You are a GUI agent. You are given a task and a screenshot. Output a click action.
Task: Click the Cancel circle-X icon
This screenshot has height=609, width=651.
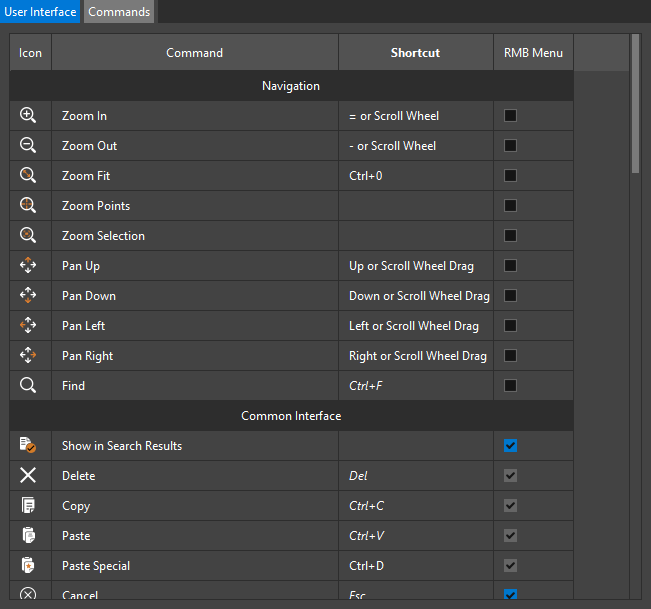[x=28, y=594]
